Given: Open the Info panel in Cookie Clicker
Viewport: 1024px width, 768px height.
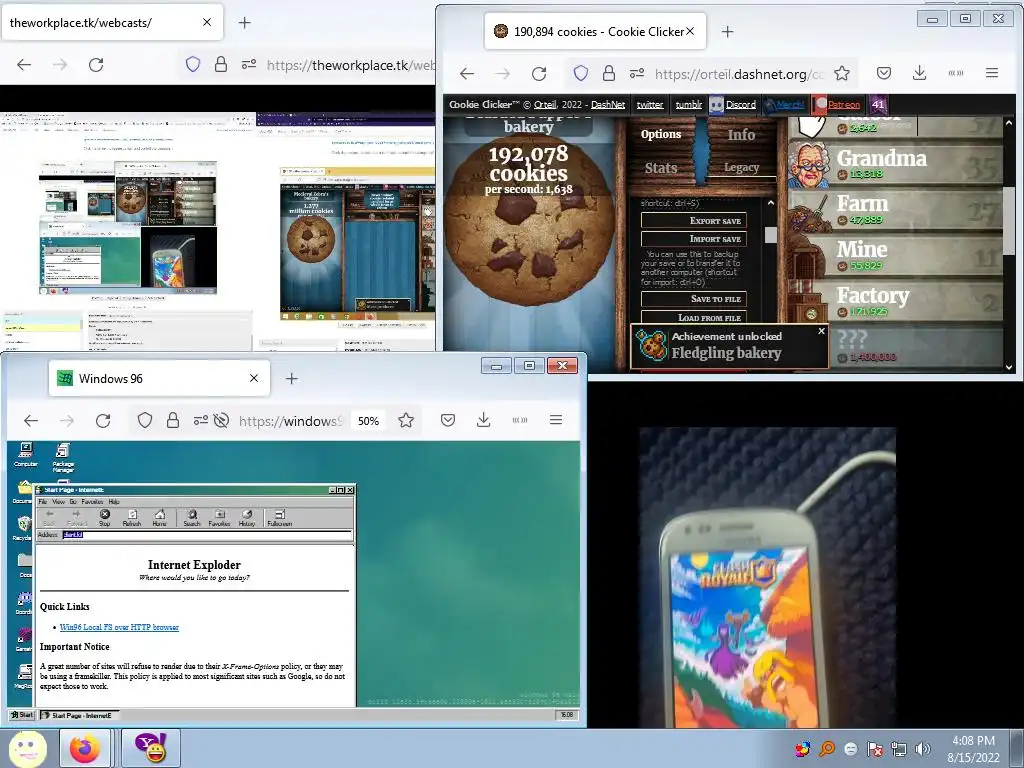Looking at the screenshot, I should (x=741, y=134).
